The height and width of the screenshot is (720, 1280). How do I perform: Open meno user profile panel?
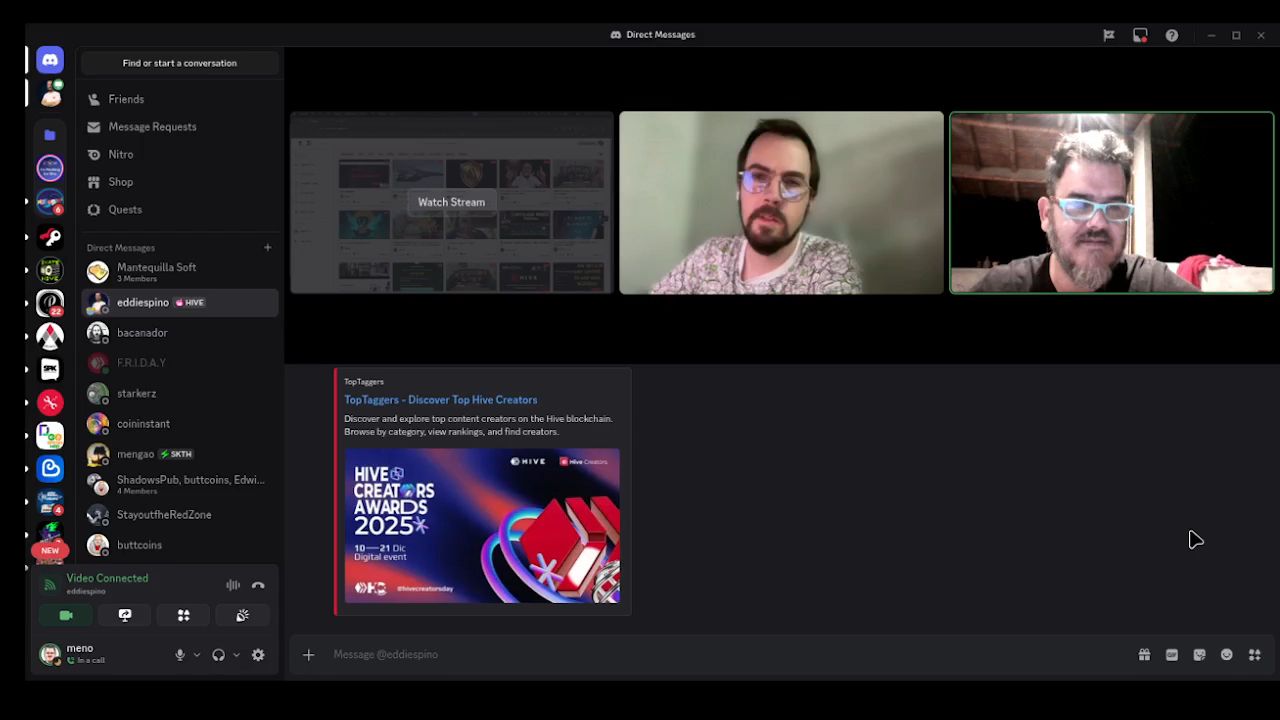coord(100,655)
